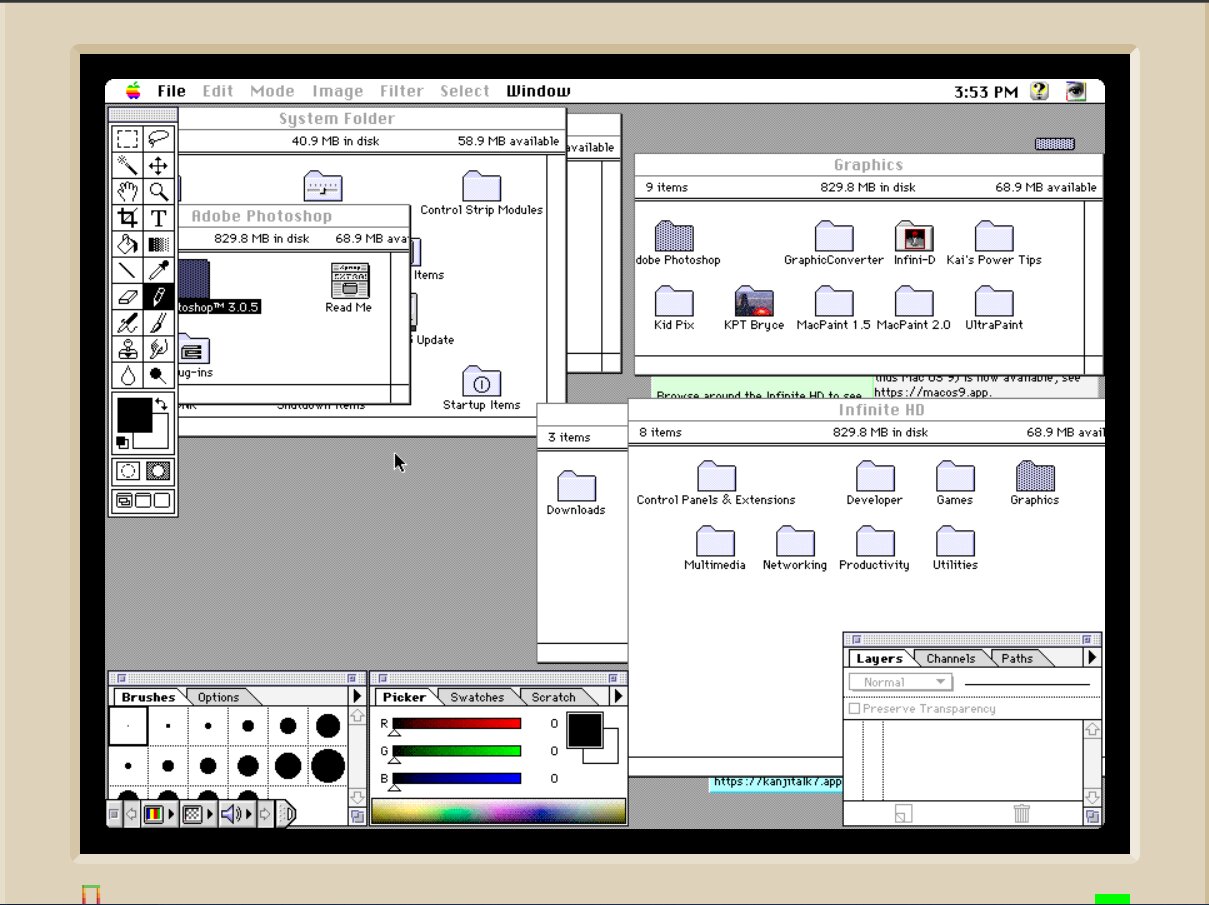Click the toolbox foreground color swatch
This screenshot has width=1209, height=905.
133,414
